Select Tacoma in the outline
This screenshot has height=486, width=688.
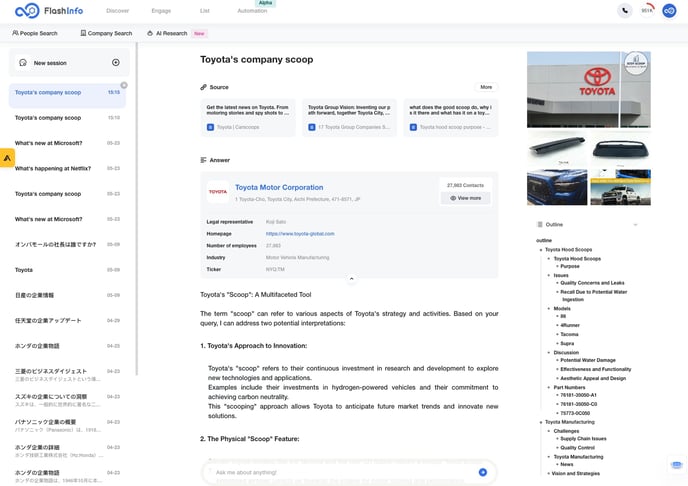[569, 334]
